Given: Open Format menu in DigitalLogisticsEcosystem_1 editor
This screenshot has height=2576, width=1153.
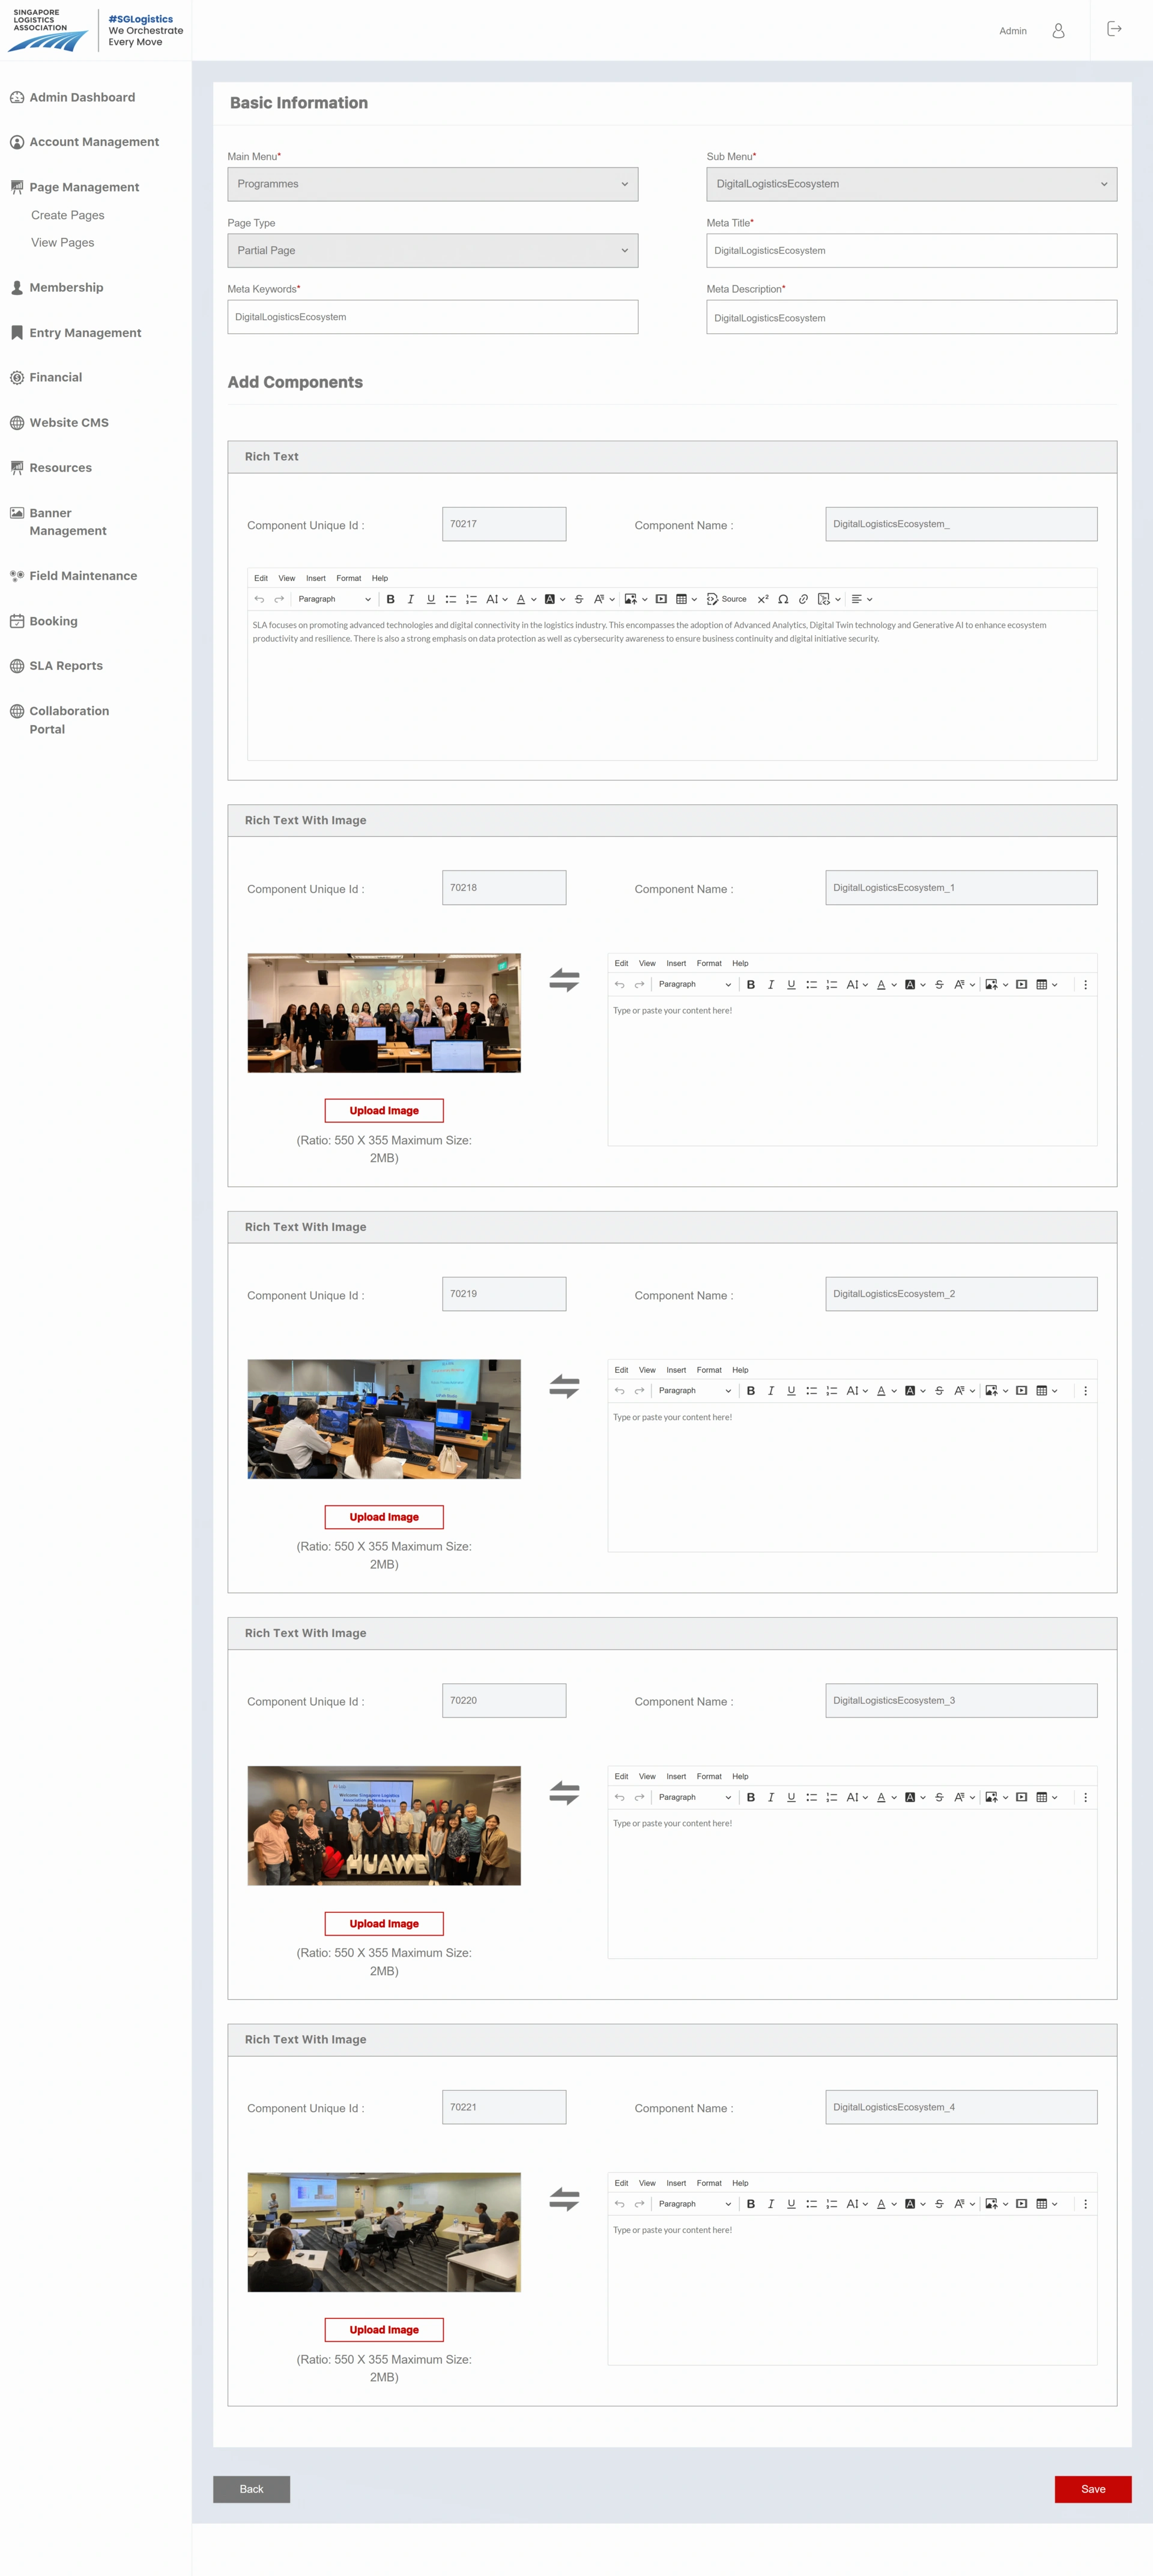Looking at the screenshot, I should tap(708, 963).
